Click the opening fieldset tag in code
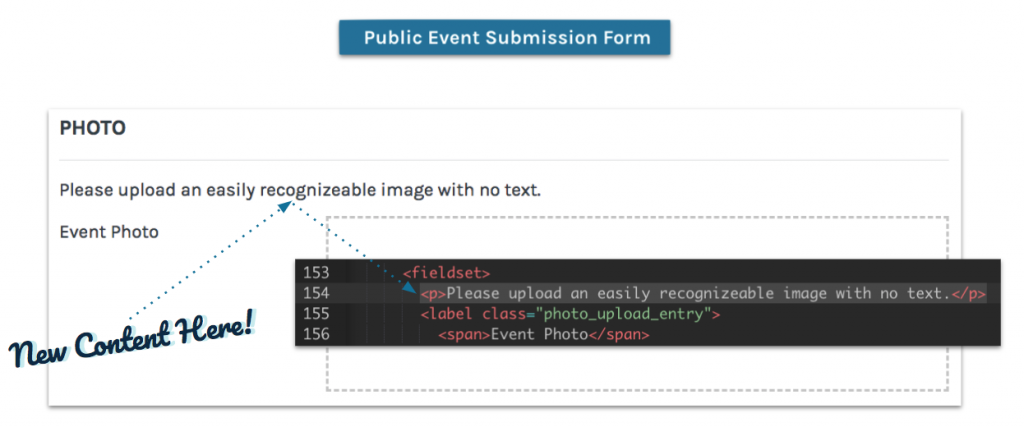 [x=447, y=272]
